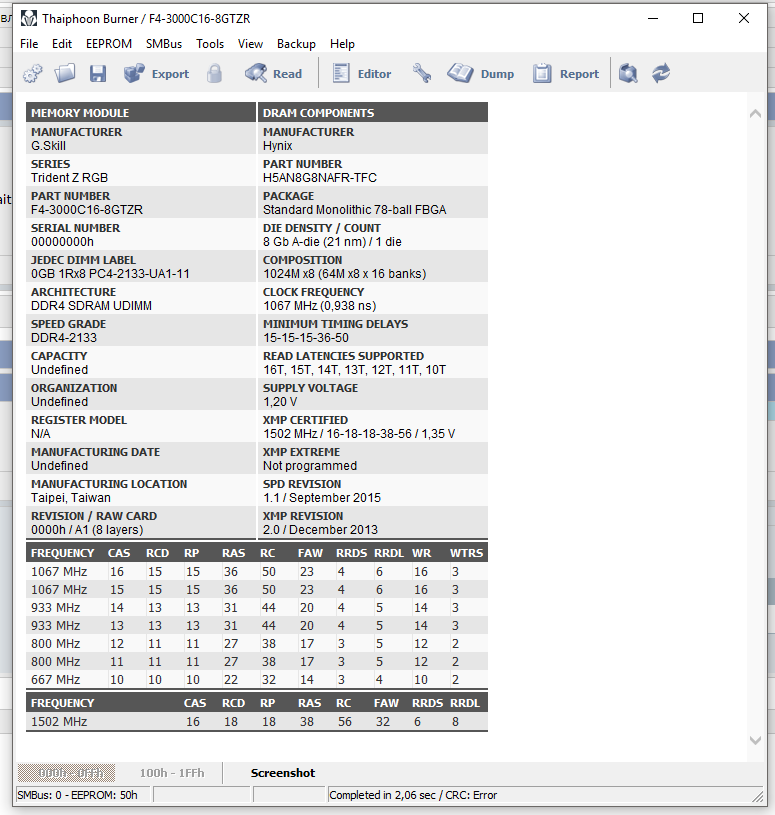This screenshot has width=775, height=815.
Task: Click the Trident Z RGB series text
Action: coord(69,178)
